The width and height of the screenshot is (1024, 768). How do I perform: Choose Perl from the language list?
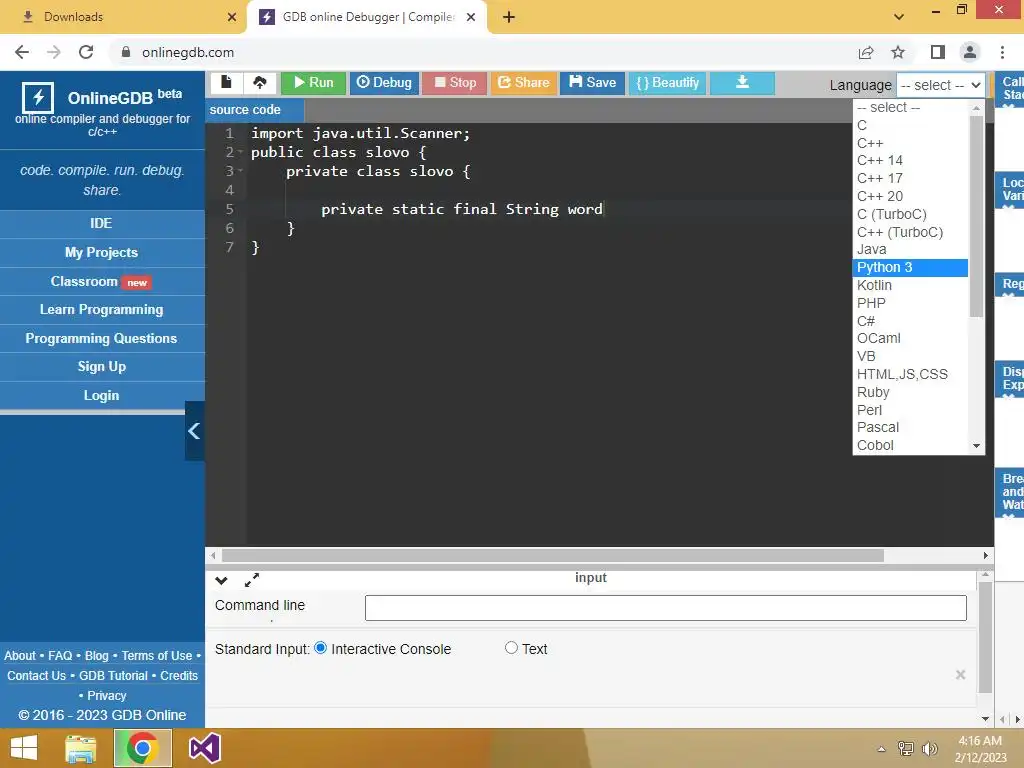(x=910, y=410)
